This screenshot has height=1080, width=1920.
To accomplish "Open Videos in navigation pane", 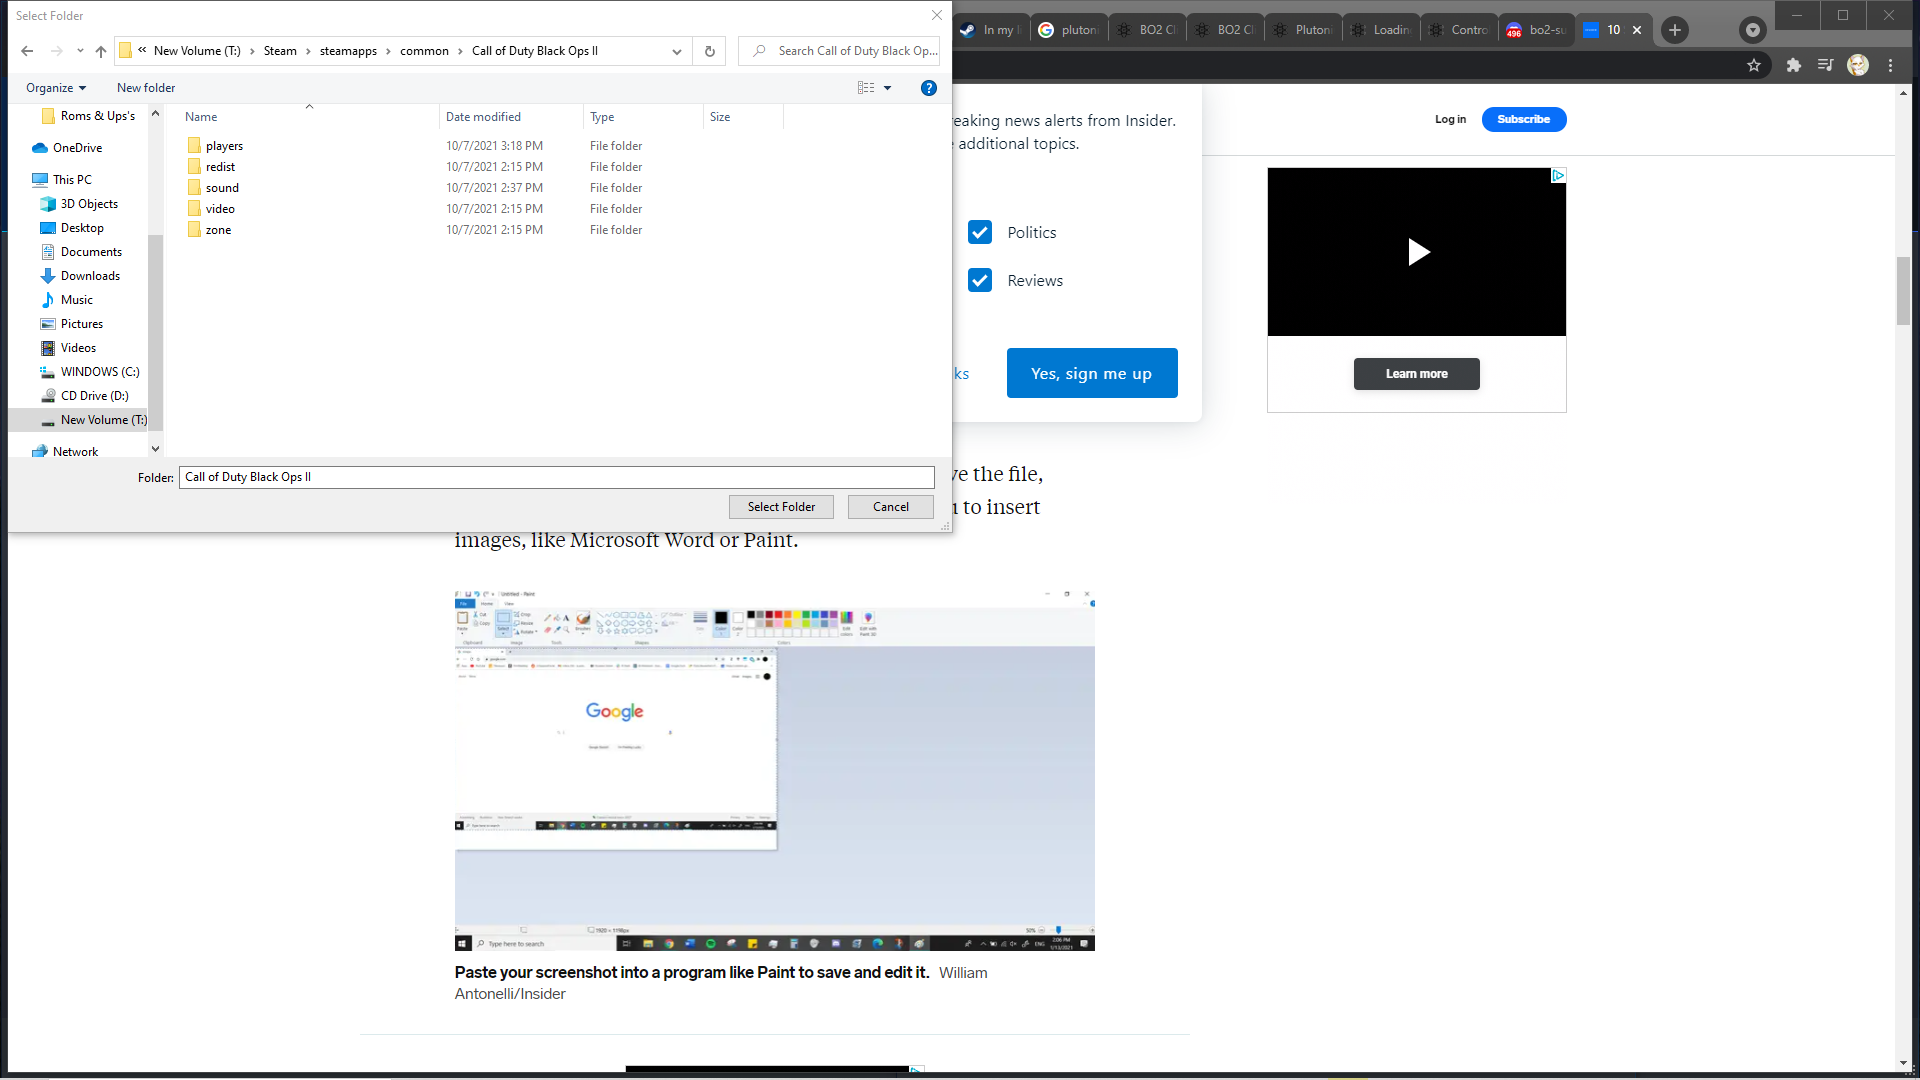I will (78, 348).
